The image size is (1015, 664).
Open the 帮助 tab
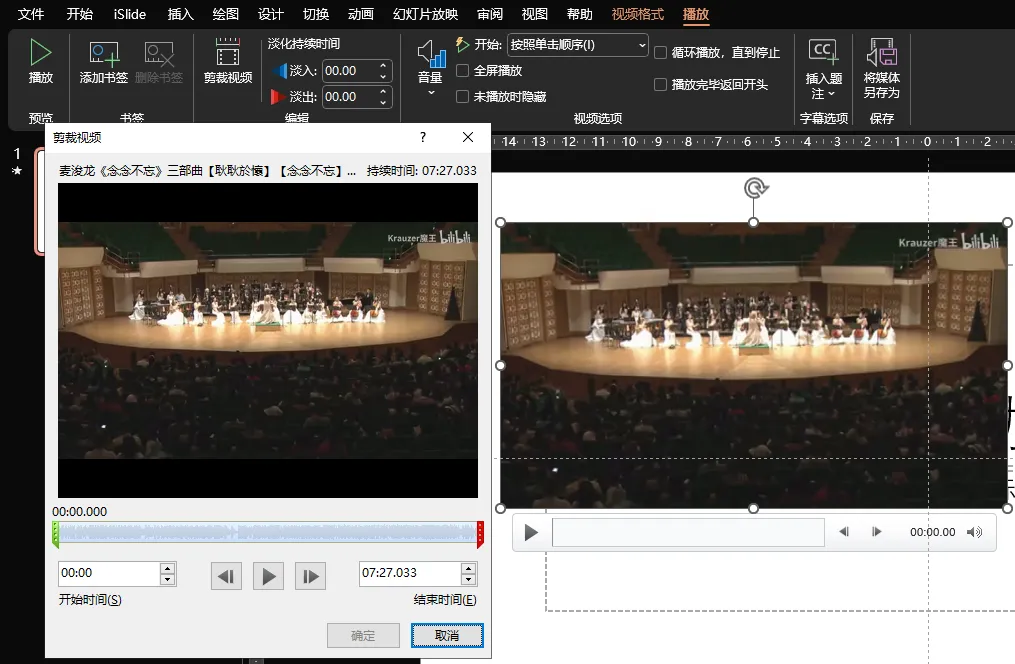tap(579, 14)
